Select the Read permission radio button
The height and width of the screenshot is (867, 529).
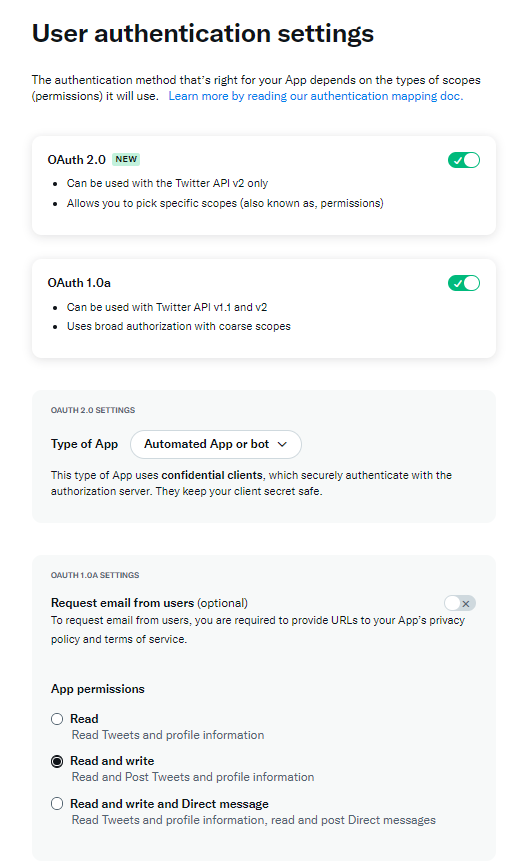(57, 719)
